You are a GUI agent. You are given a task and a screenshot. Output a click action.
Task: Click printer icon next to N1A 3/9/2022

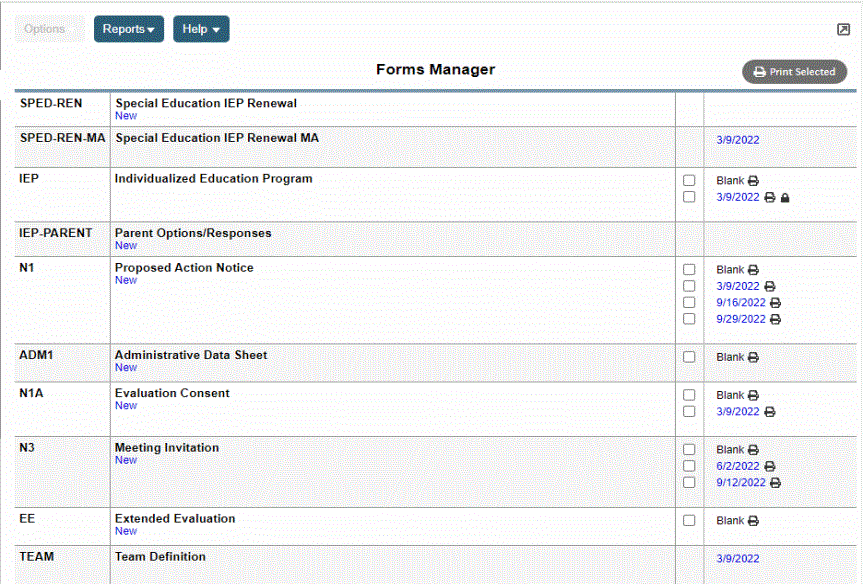[769, 412]
